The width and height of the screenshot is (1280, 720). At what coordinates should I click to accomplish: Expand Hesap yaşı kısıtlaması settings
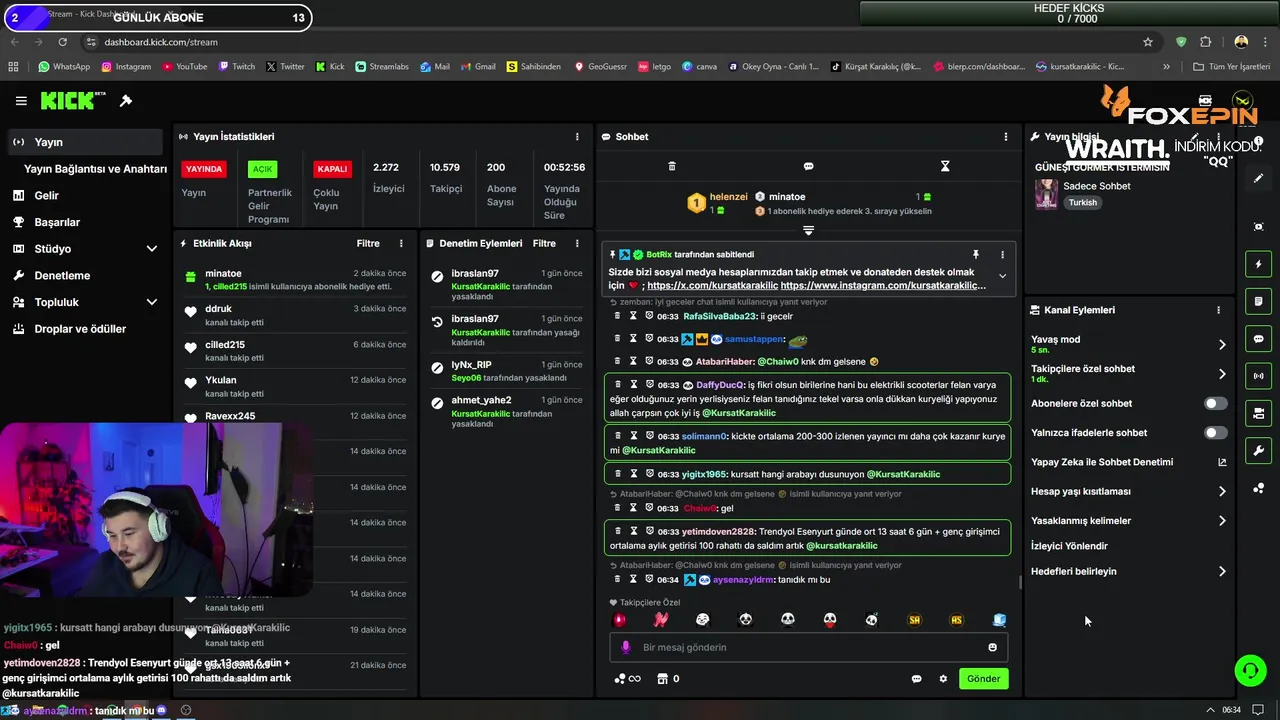[x=1222, y=491]
